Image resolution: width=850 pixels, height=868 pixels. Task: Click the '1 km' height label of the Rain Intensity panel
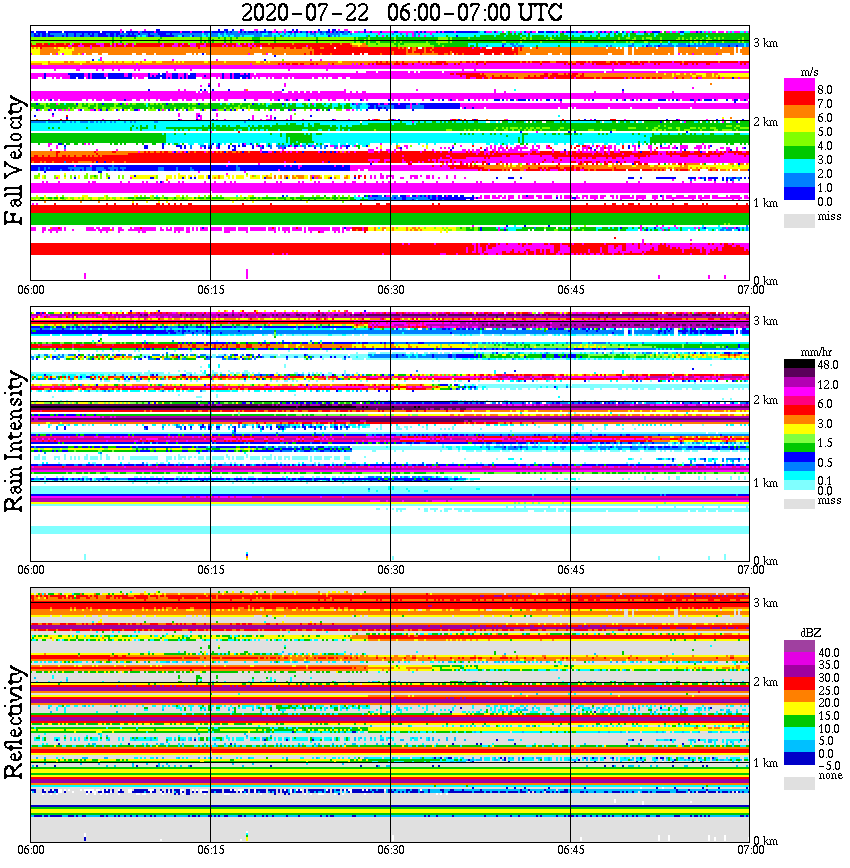[766, 483]
